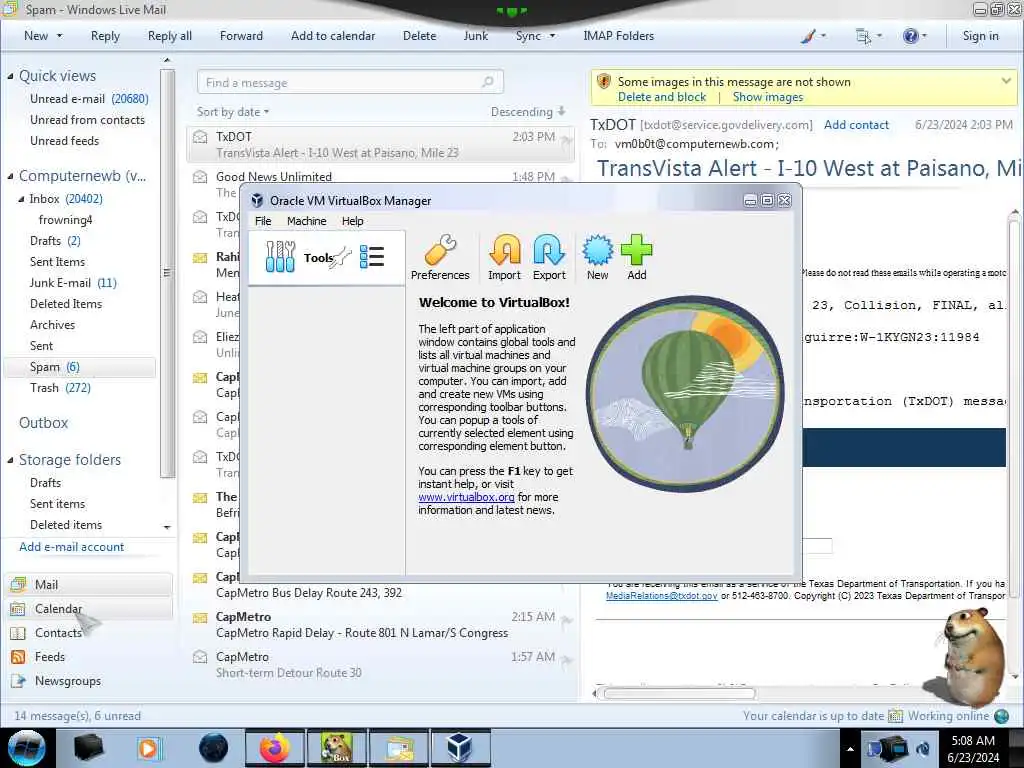Click Reply all in the toolbar
This screenshot has width=1024, height=768.
pyautogui.click(x=170, y=36)
